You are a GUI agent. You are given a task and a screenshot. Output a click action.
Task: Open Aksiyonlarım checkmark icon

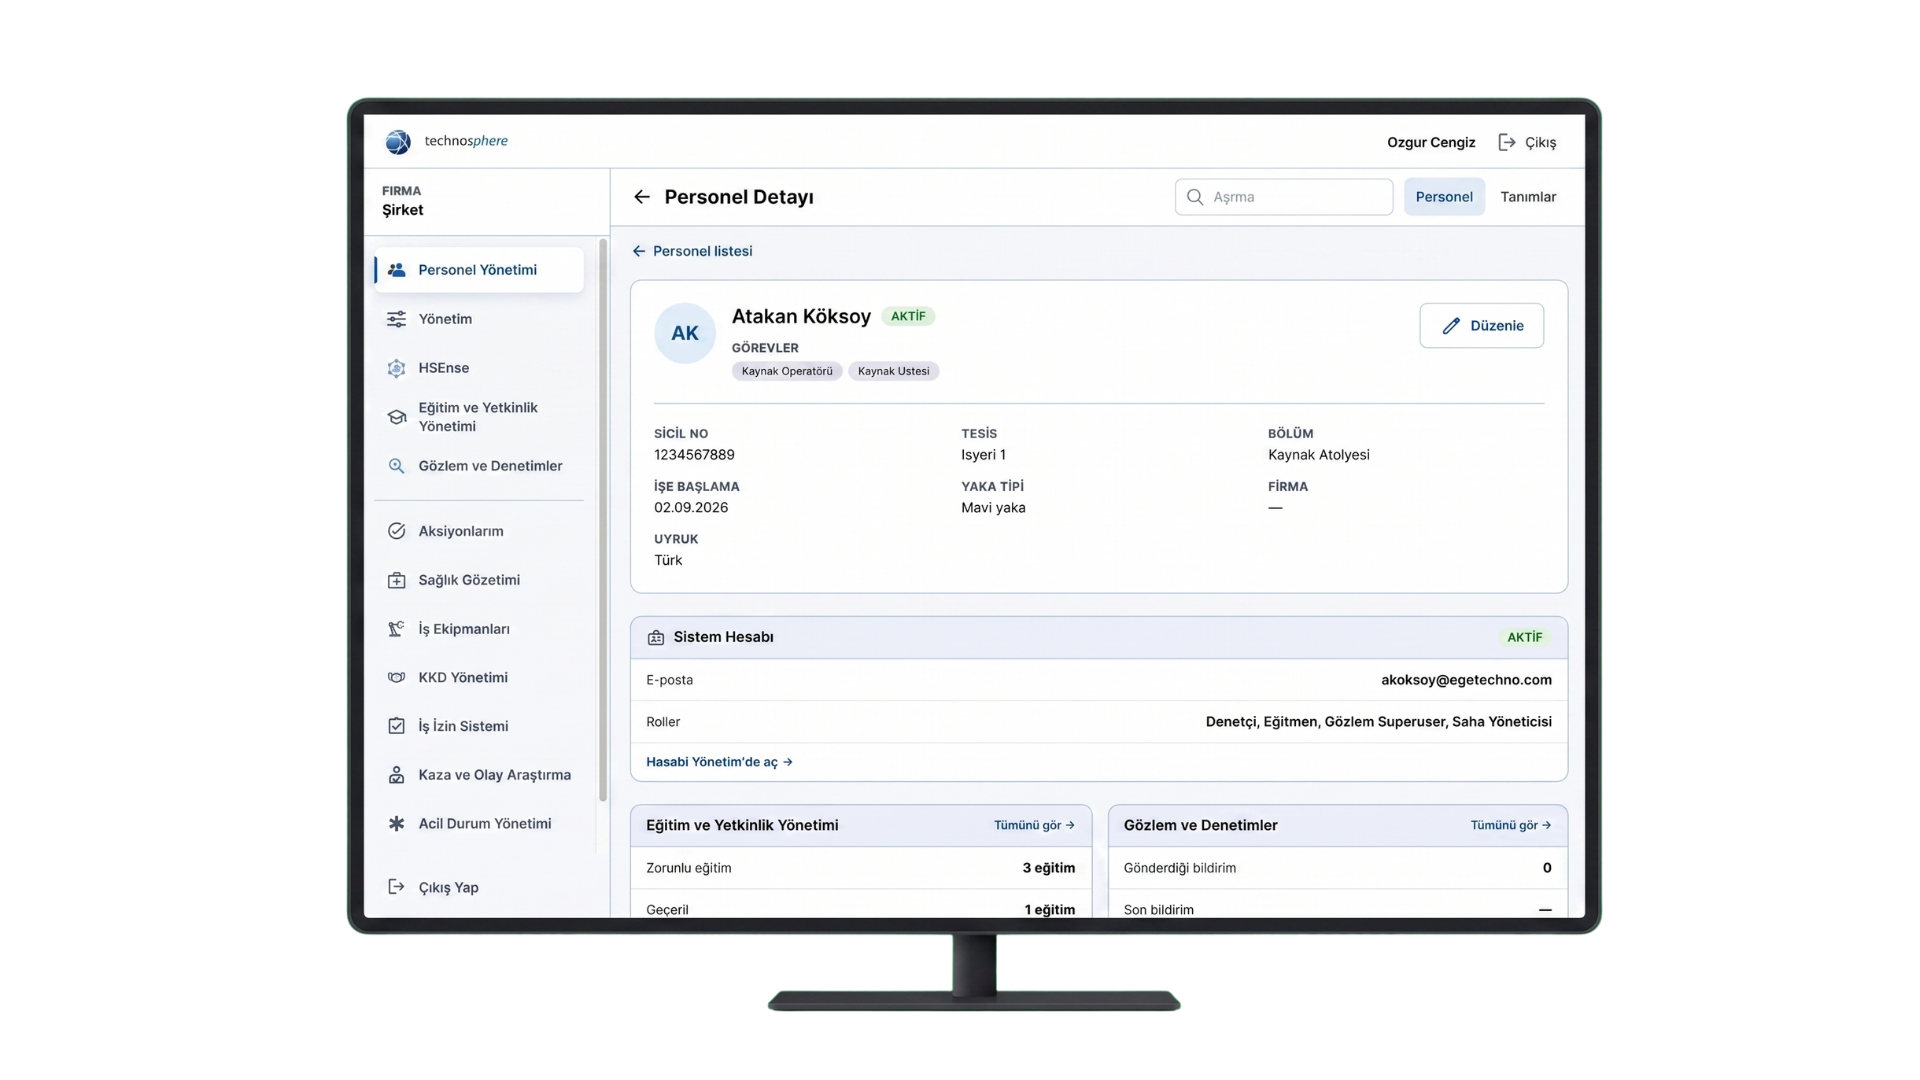(397, 531)
